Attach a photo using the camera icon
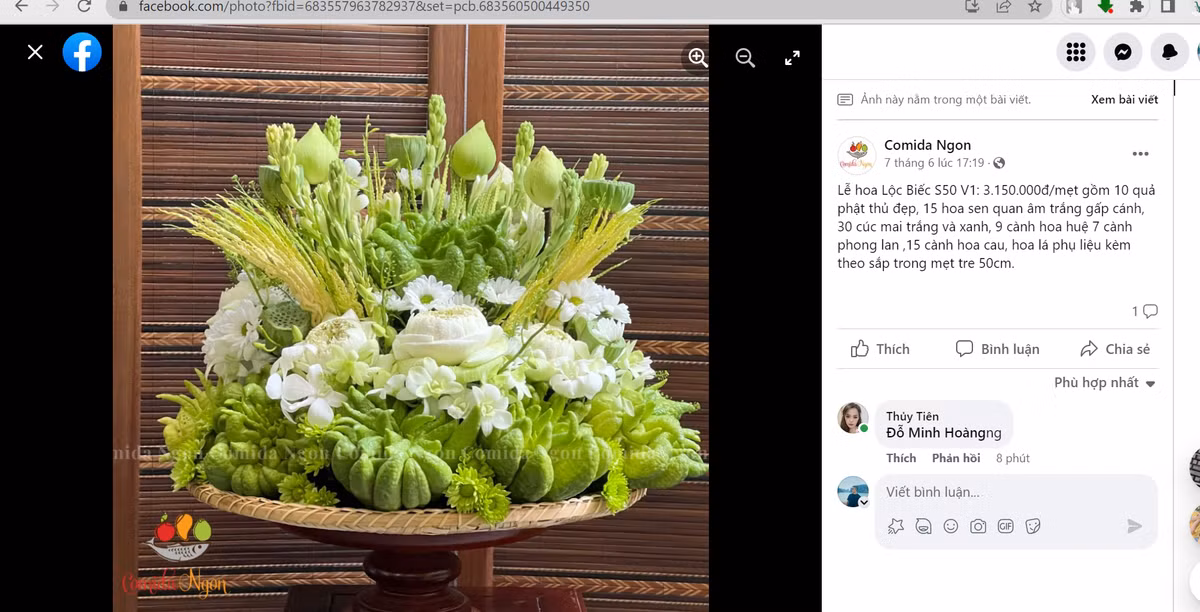Viewport: 1200px width, 612px height. click(x=978, y=526)
